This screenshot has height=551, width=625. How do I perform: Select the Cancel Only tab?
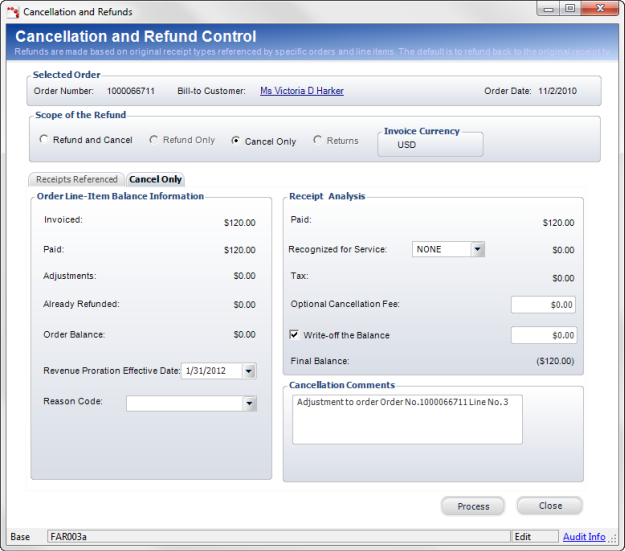pyautogui.click(x=156, y=180)
